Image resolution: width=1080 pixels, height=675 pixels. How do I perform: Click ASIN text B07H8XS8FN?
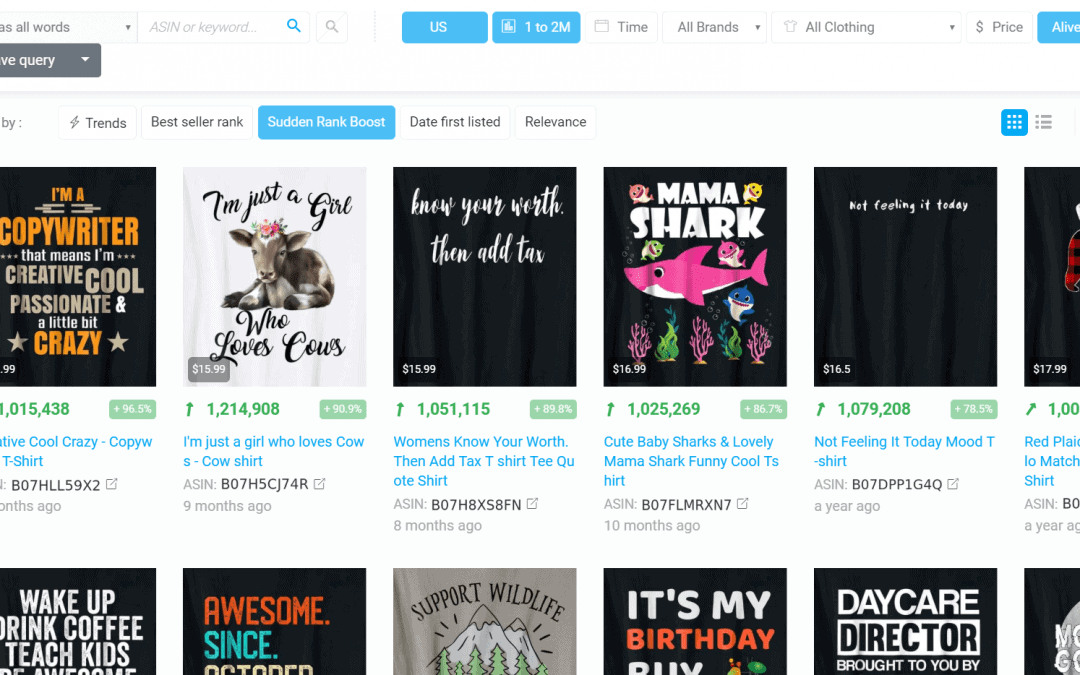pyautogui.click(x=476, y=505)
